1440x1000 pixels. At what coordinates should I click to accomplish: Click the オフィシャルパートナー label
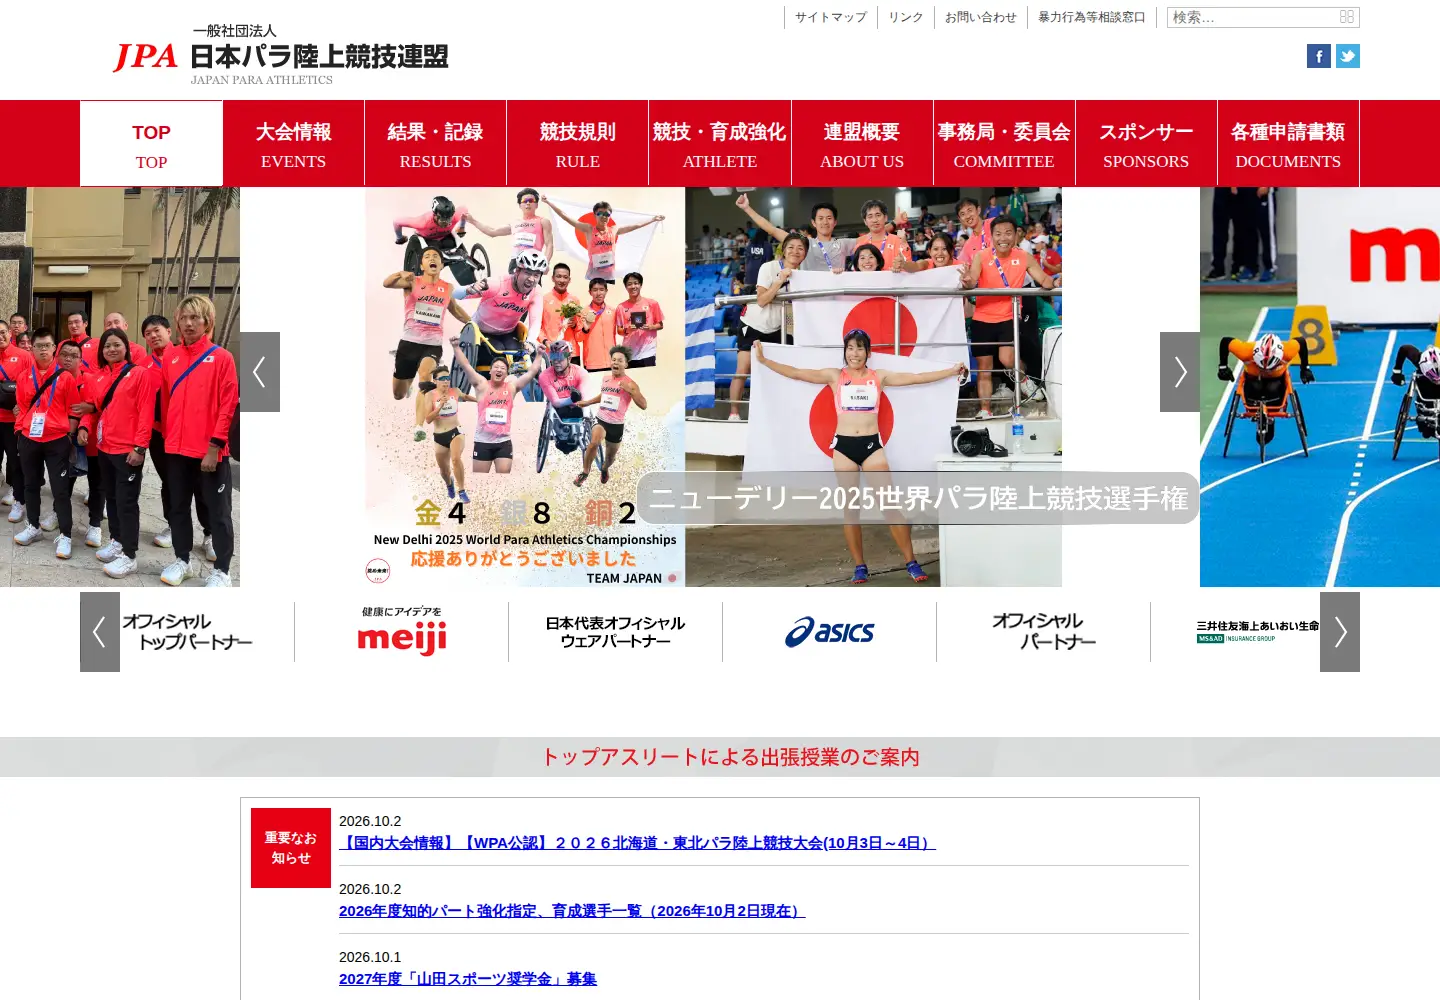click(1044, 632)
